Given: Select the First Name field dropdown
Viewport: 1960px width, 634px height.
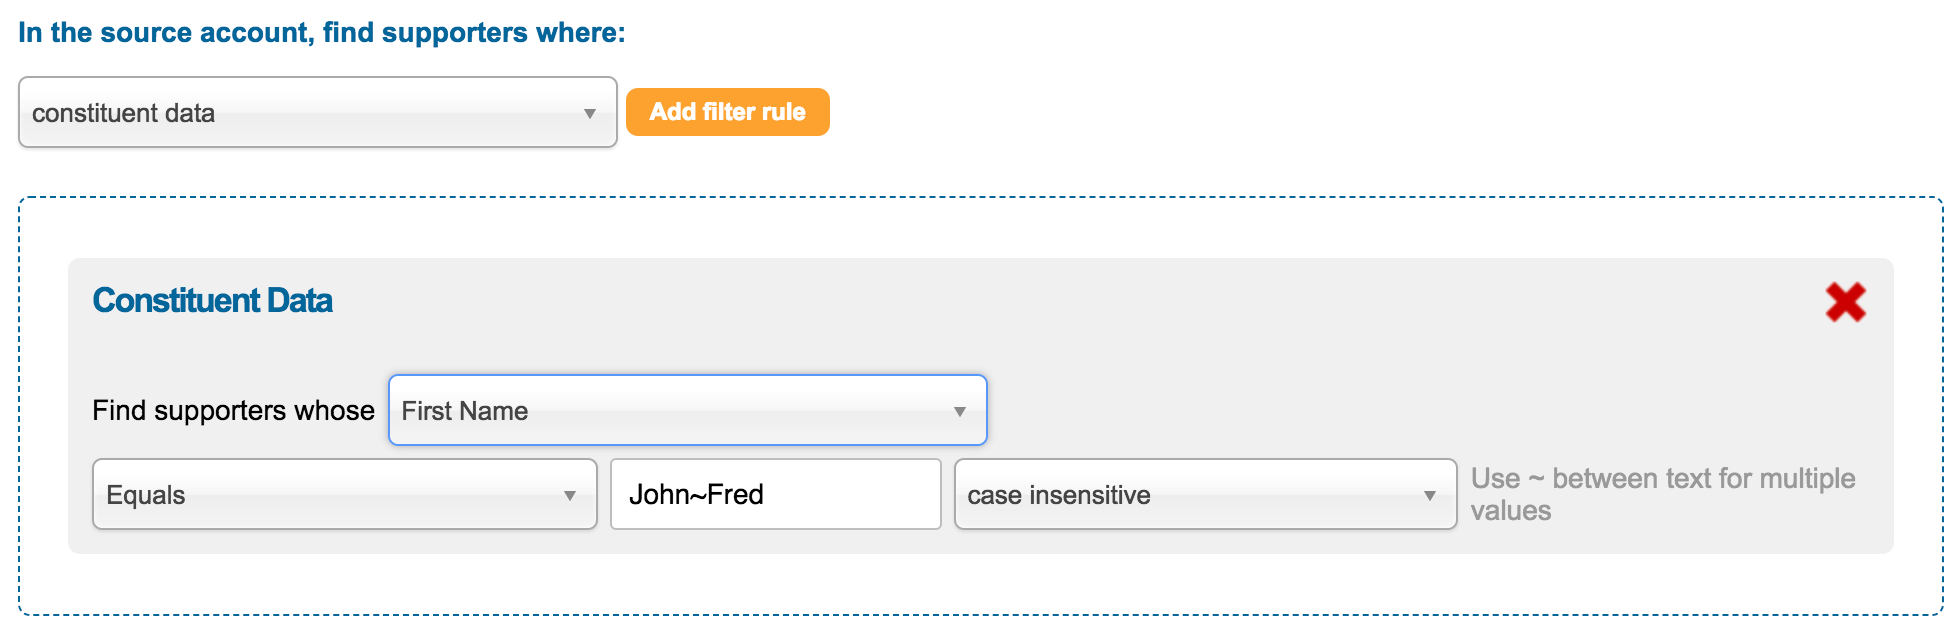Looking at the screenshot, I should point(687,410).
